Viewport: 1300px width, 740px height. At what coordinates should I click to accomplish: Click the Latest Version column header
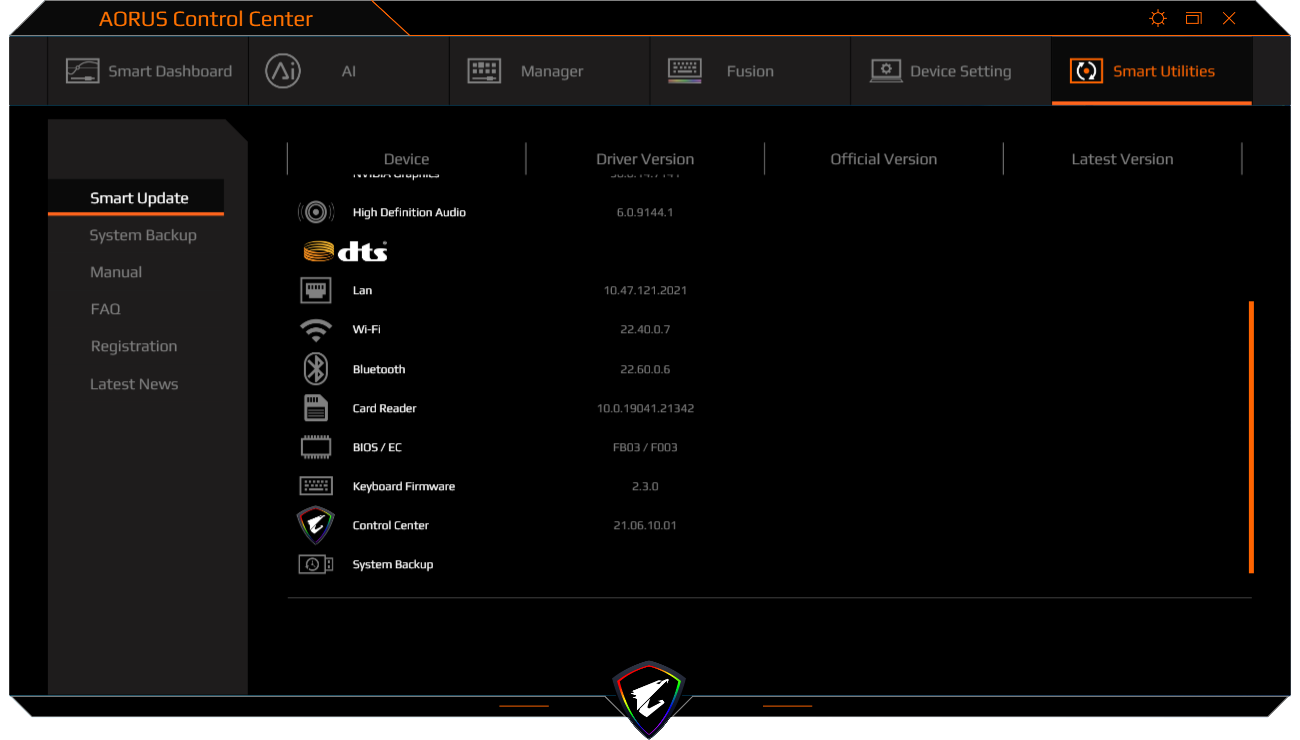[x=1122, y=159]
